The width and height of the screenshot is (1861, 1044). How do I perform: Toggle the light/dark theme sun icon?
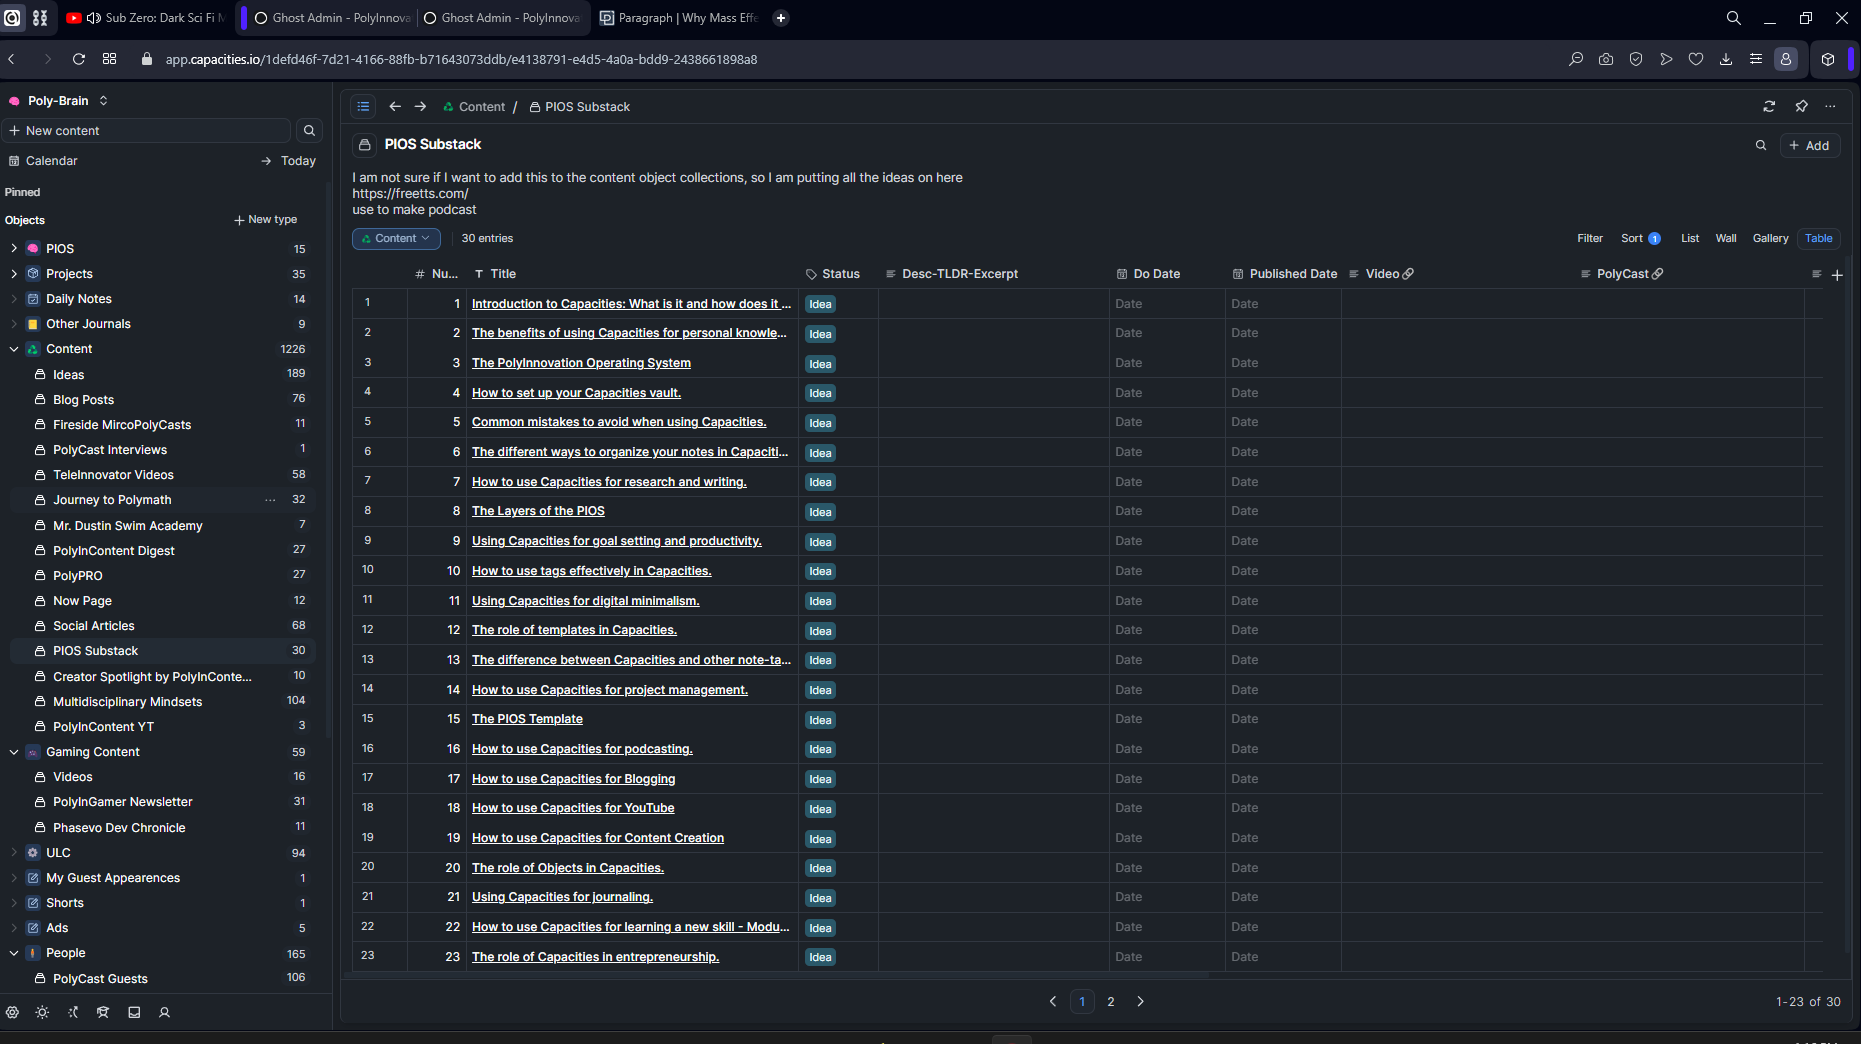click(42, 1012)
